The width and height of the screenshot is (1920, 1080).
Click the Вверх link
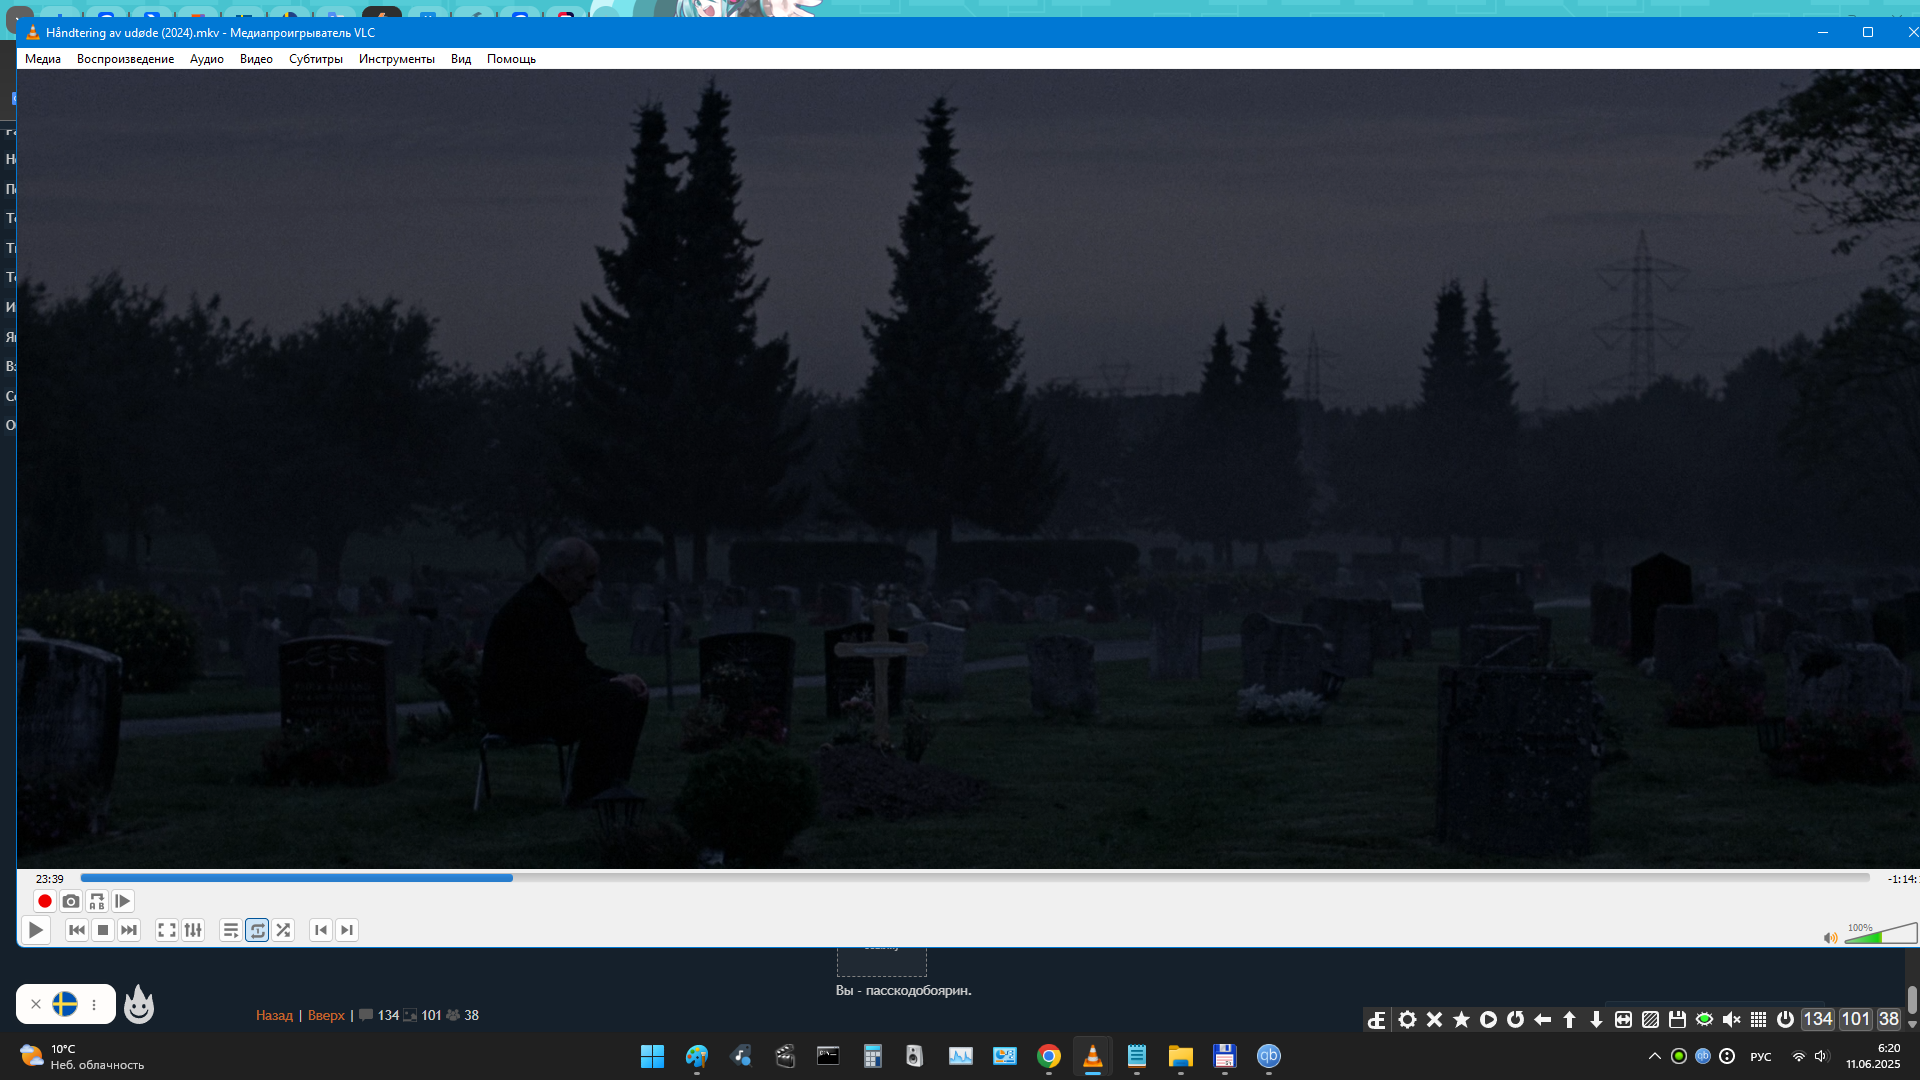tap(326, 1015)
